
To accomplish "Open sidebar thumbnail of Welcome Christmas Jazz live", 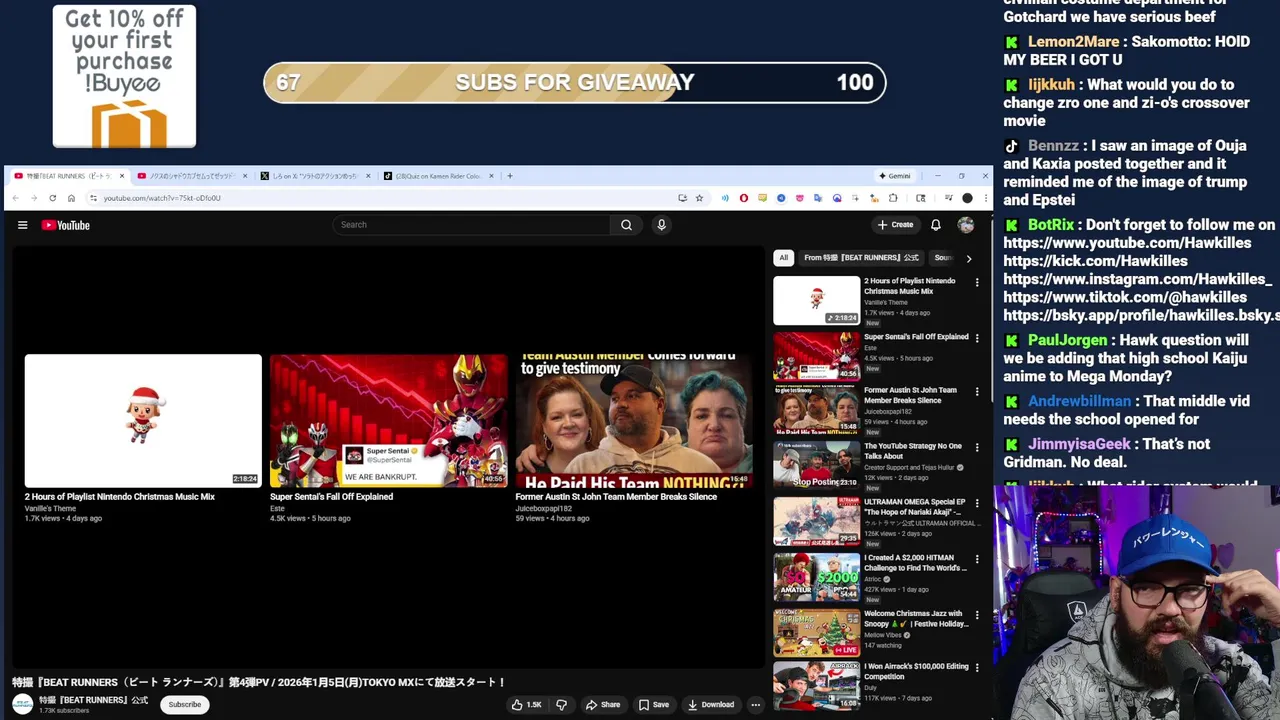I will click(816, 632).
